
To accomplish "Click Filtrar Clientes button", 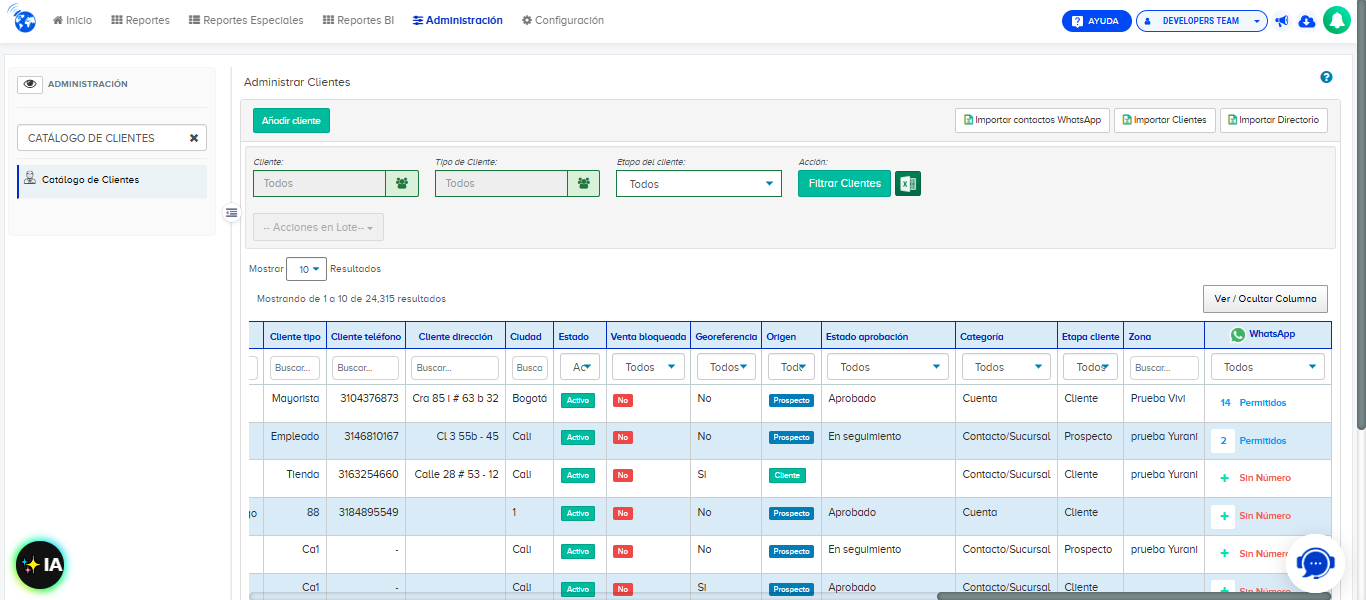I will pos(844,183).
